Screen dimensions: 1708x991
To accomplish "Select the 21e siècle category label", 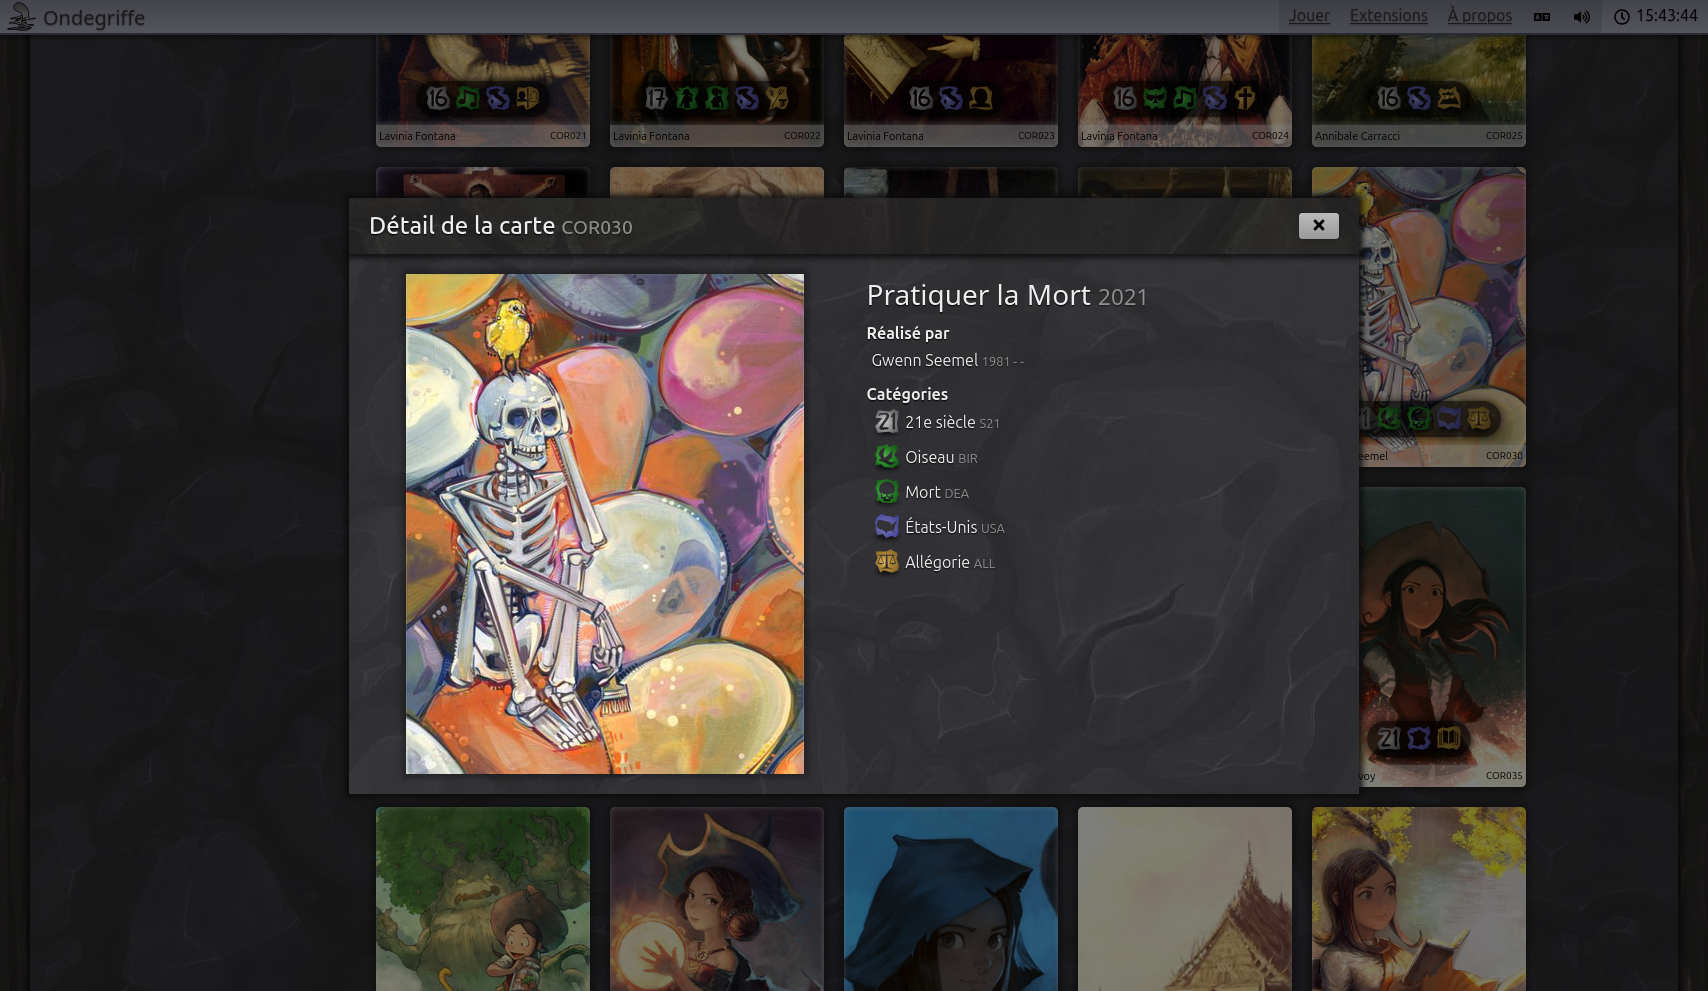I will [x=939, y=422].
